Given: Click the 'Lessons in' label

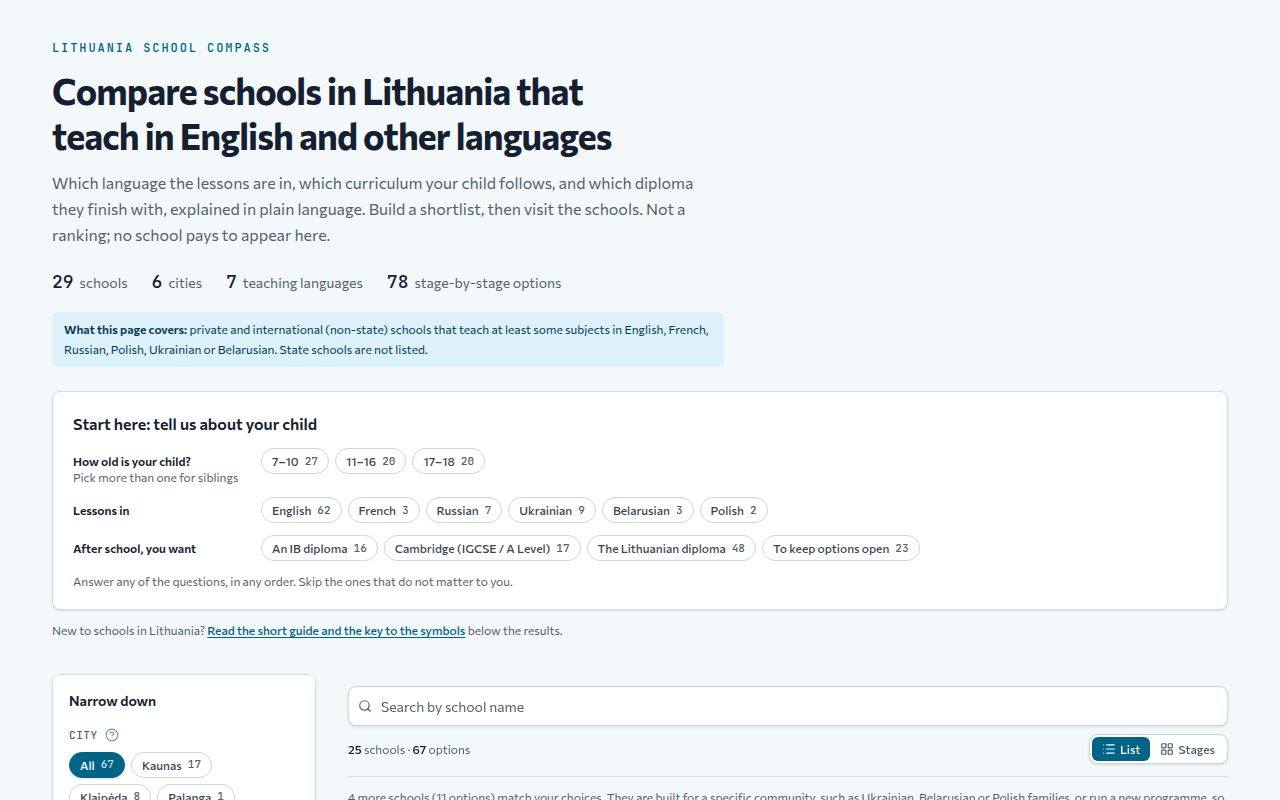Looking at the screenshot, I should [x=101, y=510].
